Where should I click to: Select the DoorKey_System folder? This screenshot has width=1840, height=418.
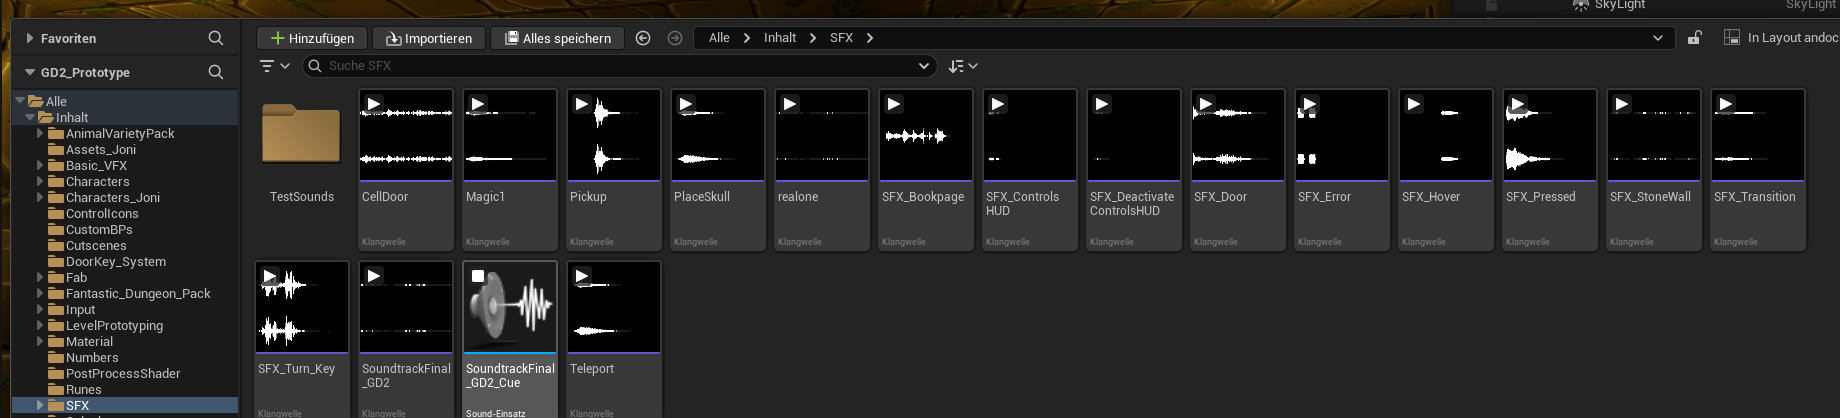(116, 261)
